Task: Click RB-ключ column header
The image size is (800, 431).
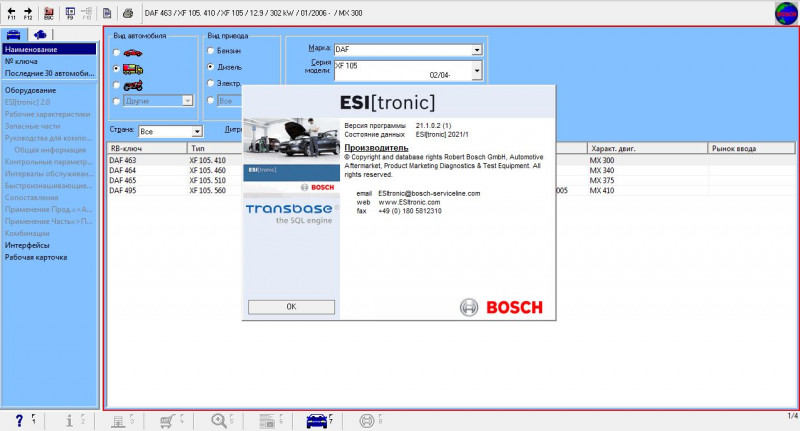Action: [147, 148]
